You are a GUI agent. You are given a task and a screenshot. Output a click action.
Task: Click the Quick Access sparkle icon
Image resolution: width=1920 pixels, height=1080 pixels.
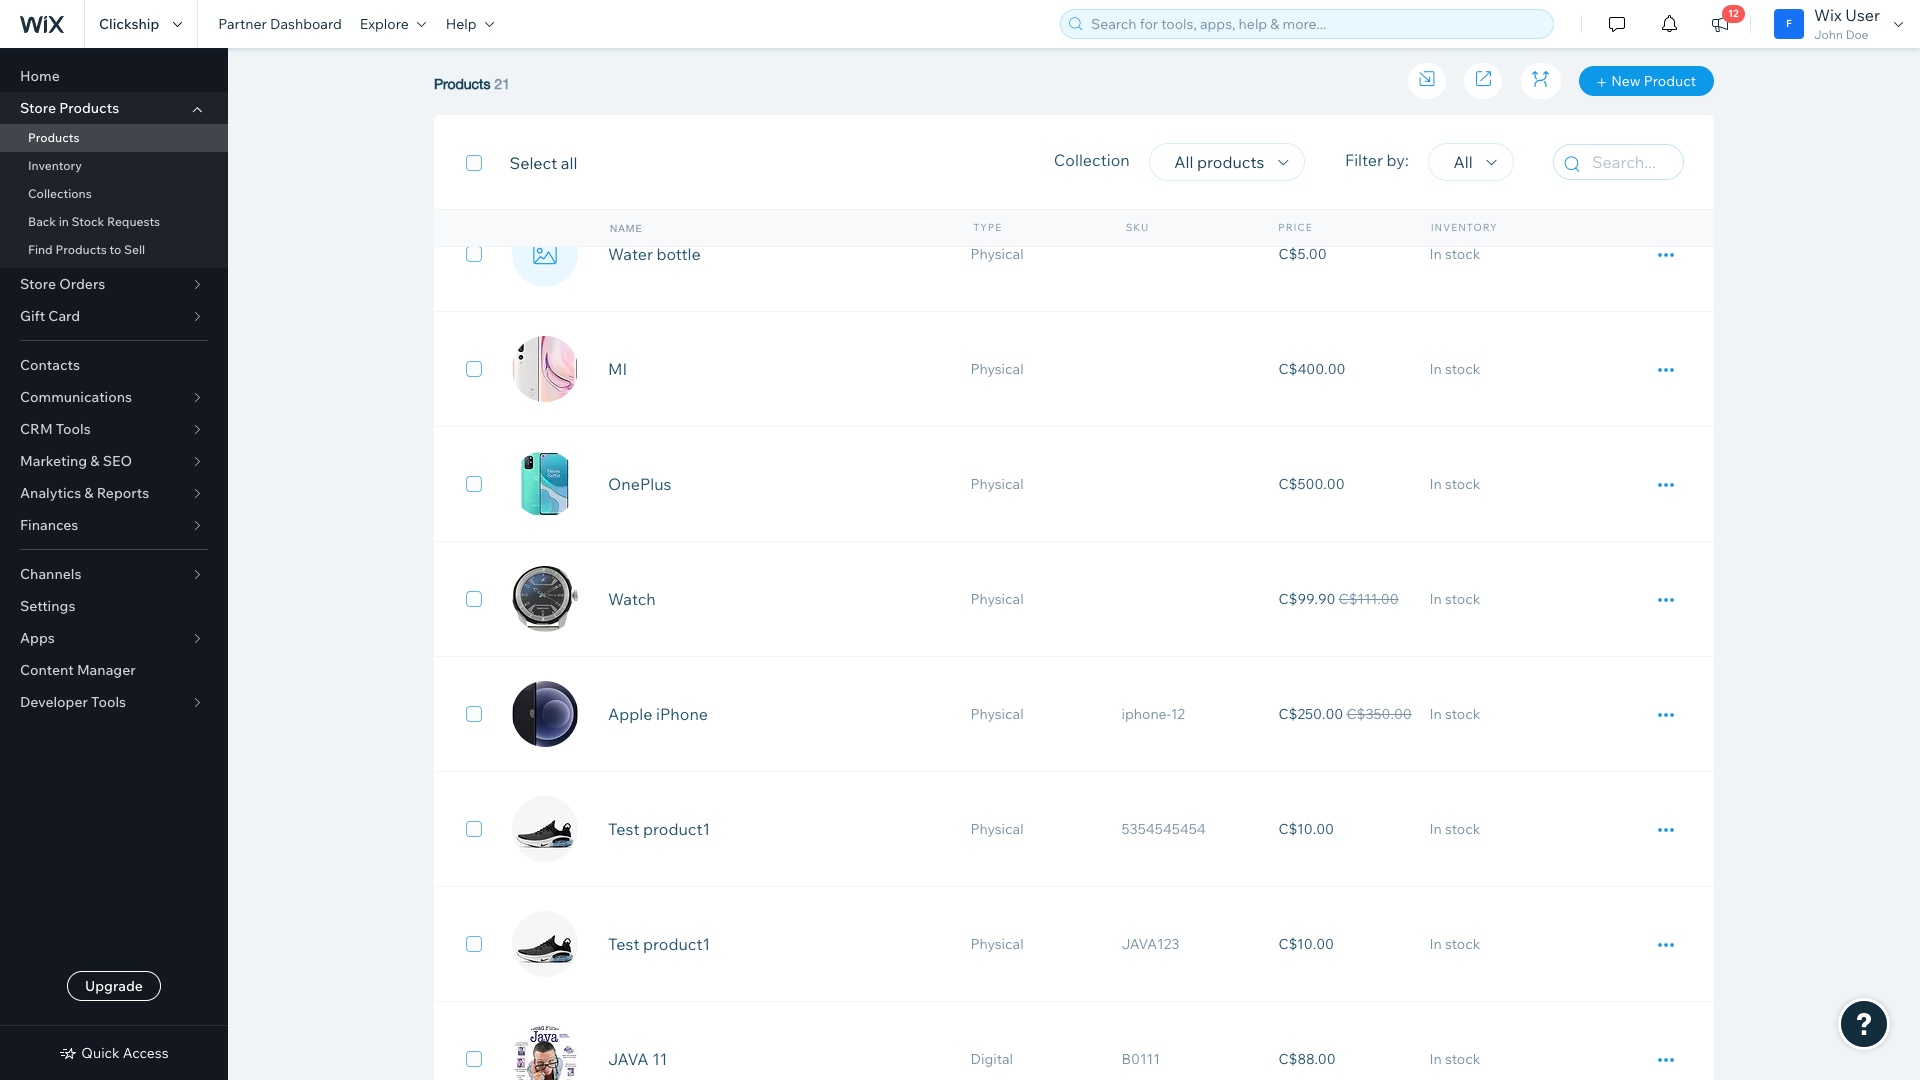click(x=68, y=1053)
